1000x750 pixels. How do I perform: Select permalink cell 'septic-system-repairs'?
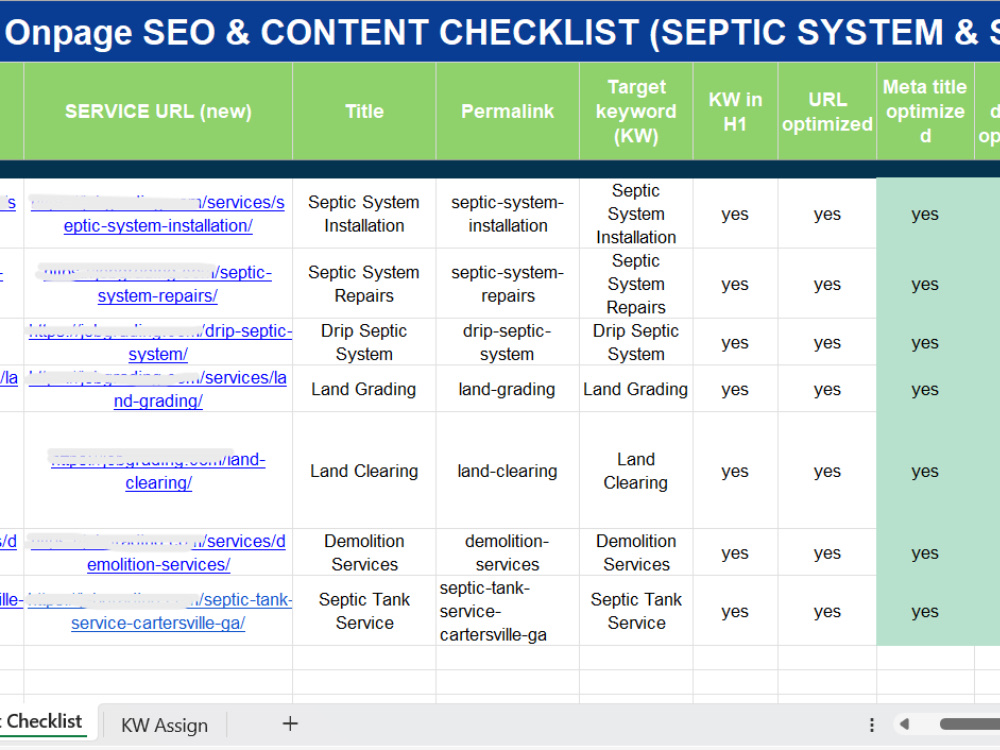(508, 284)
